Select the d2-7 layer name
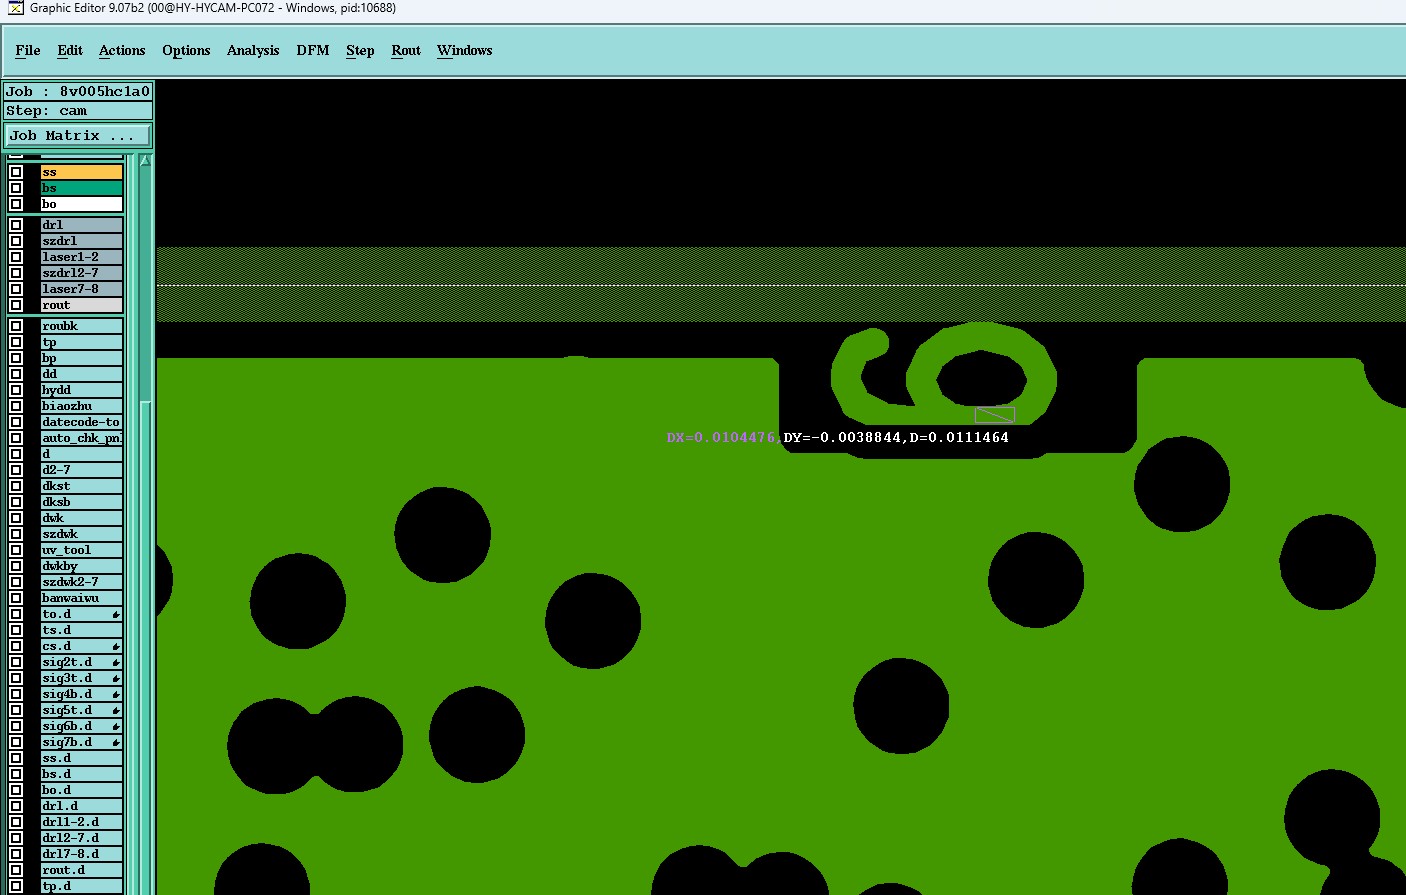The image size is (1406, 895). [81, 470]
